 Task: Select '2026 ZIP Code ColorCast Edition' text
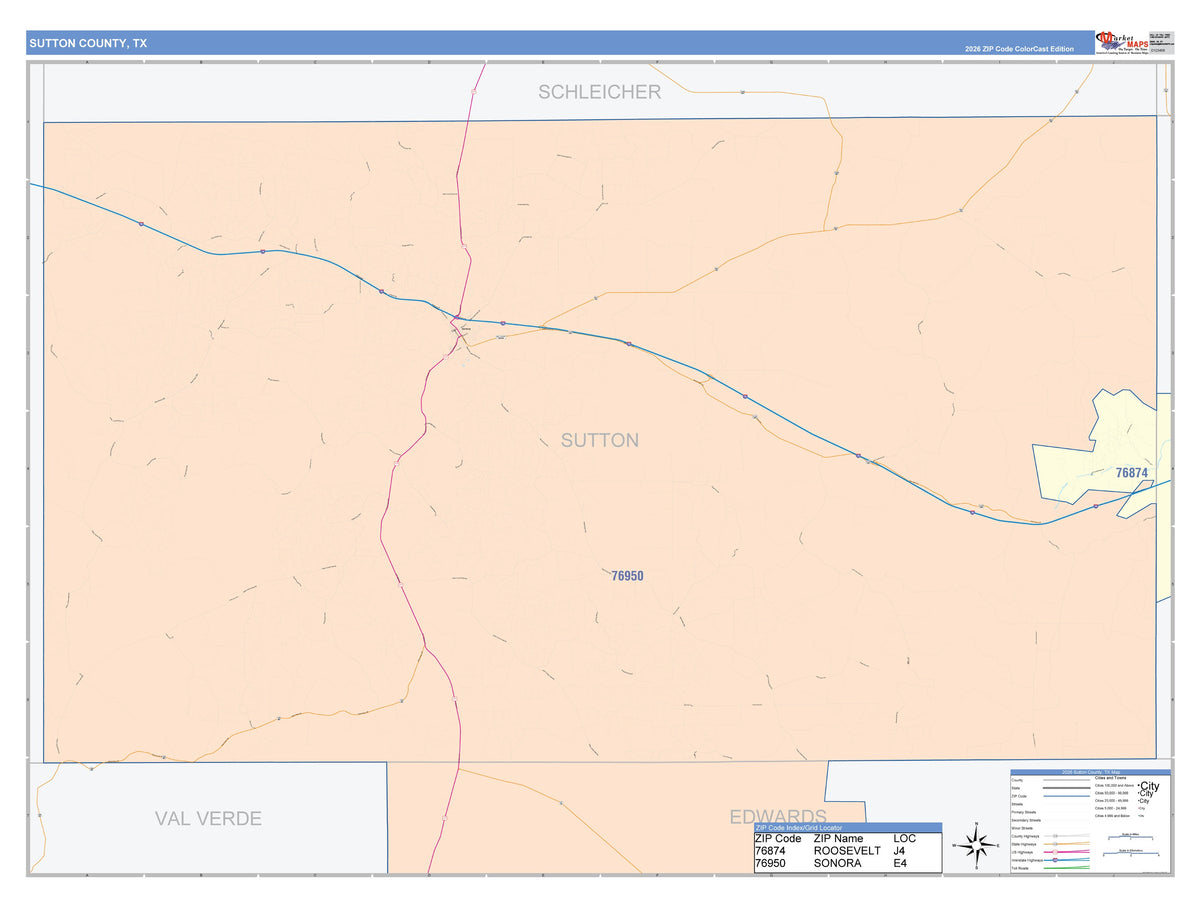point(1019,49)
